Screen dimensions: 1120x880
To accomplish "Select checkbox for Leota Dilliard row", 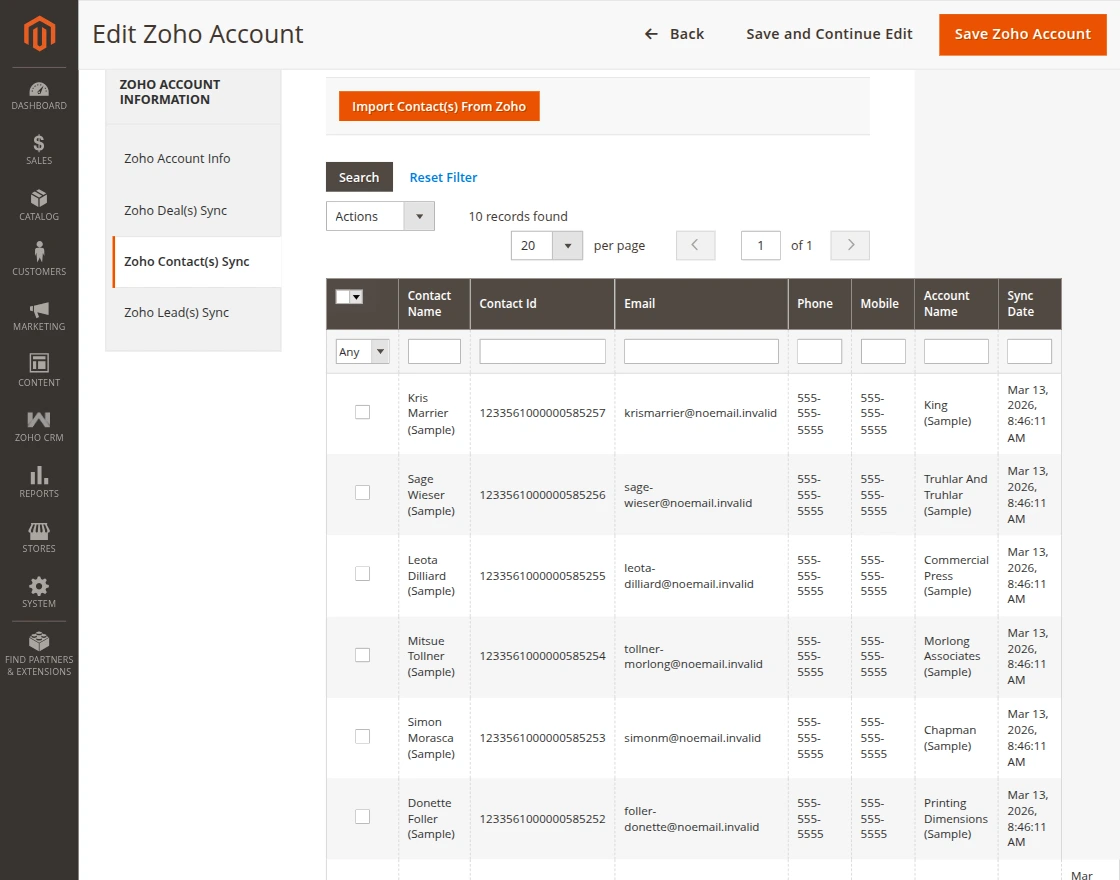I will 362,574.
